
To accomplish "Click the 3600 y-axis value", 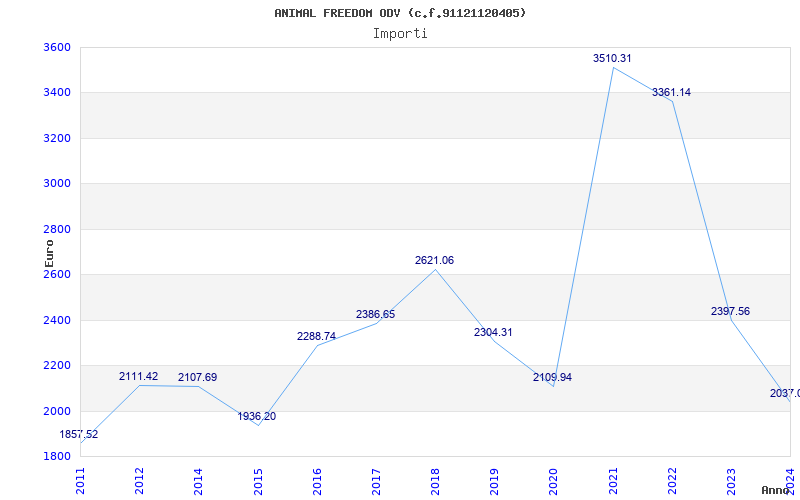I will click(57, 47).
